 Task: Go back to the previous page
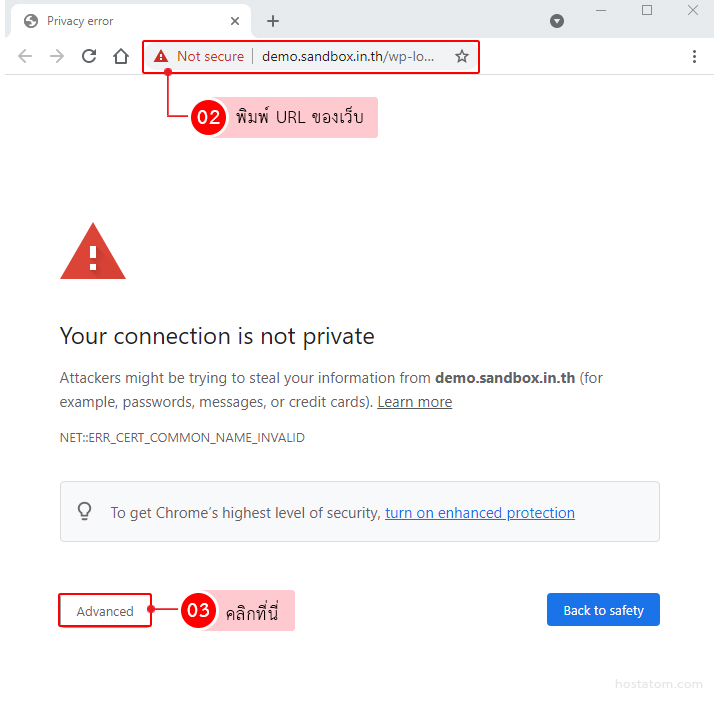point(25,57)
